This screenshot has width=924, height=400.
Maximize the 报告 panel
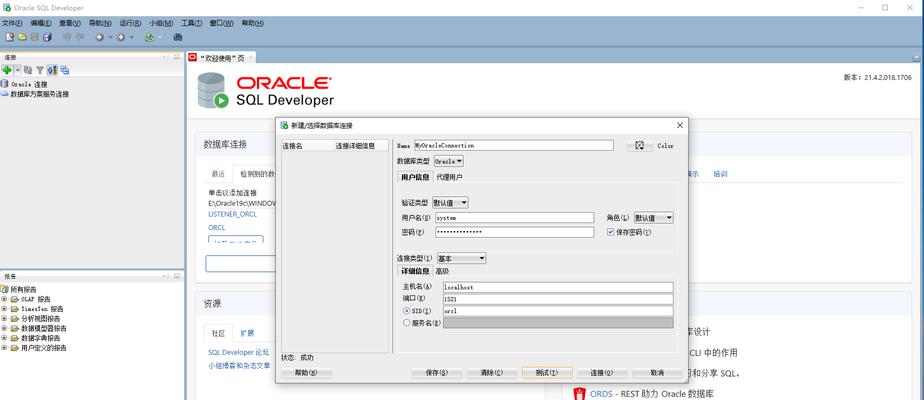[x=177, y=276]
